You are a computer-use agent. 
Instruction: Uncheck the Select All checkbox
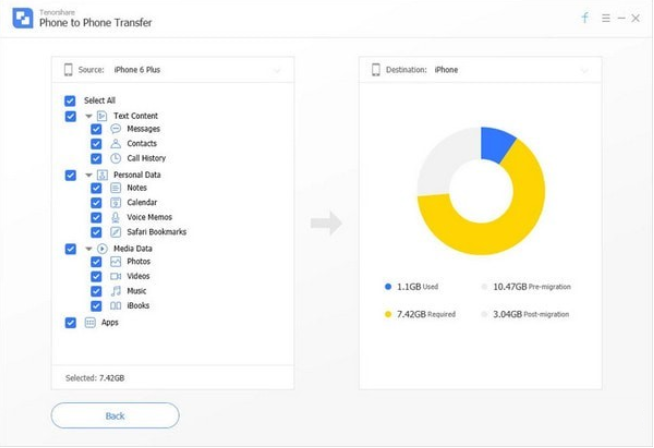(x=70, y=101)
